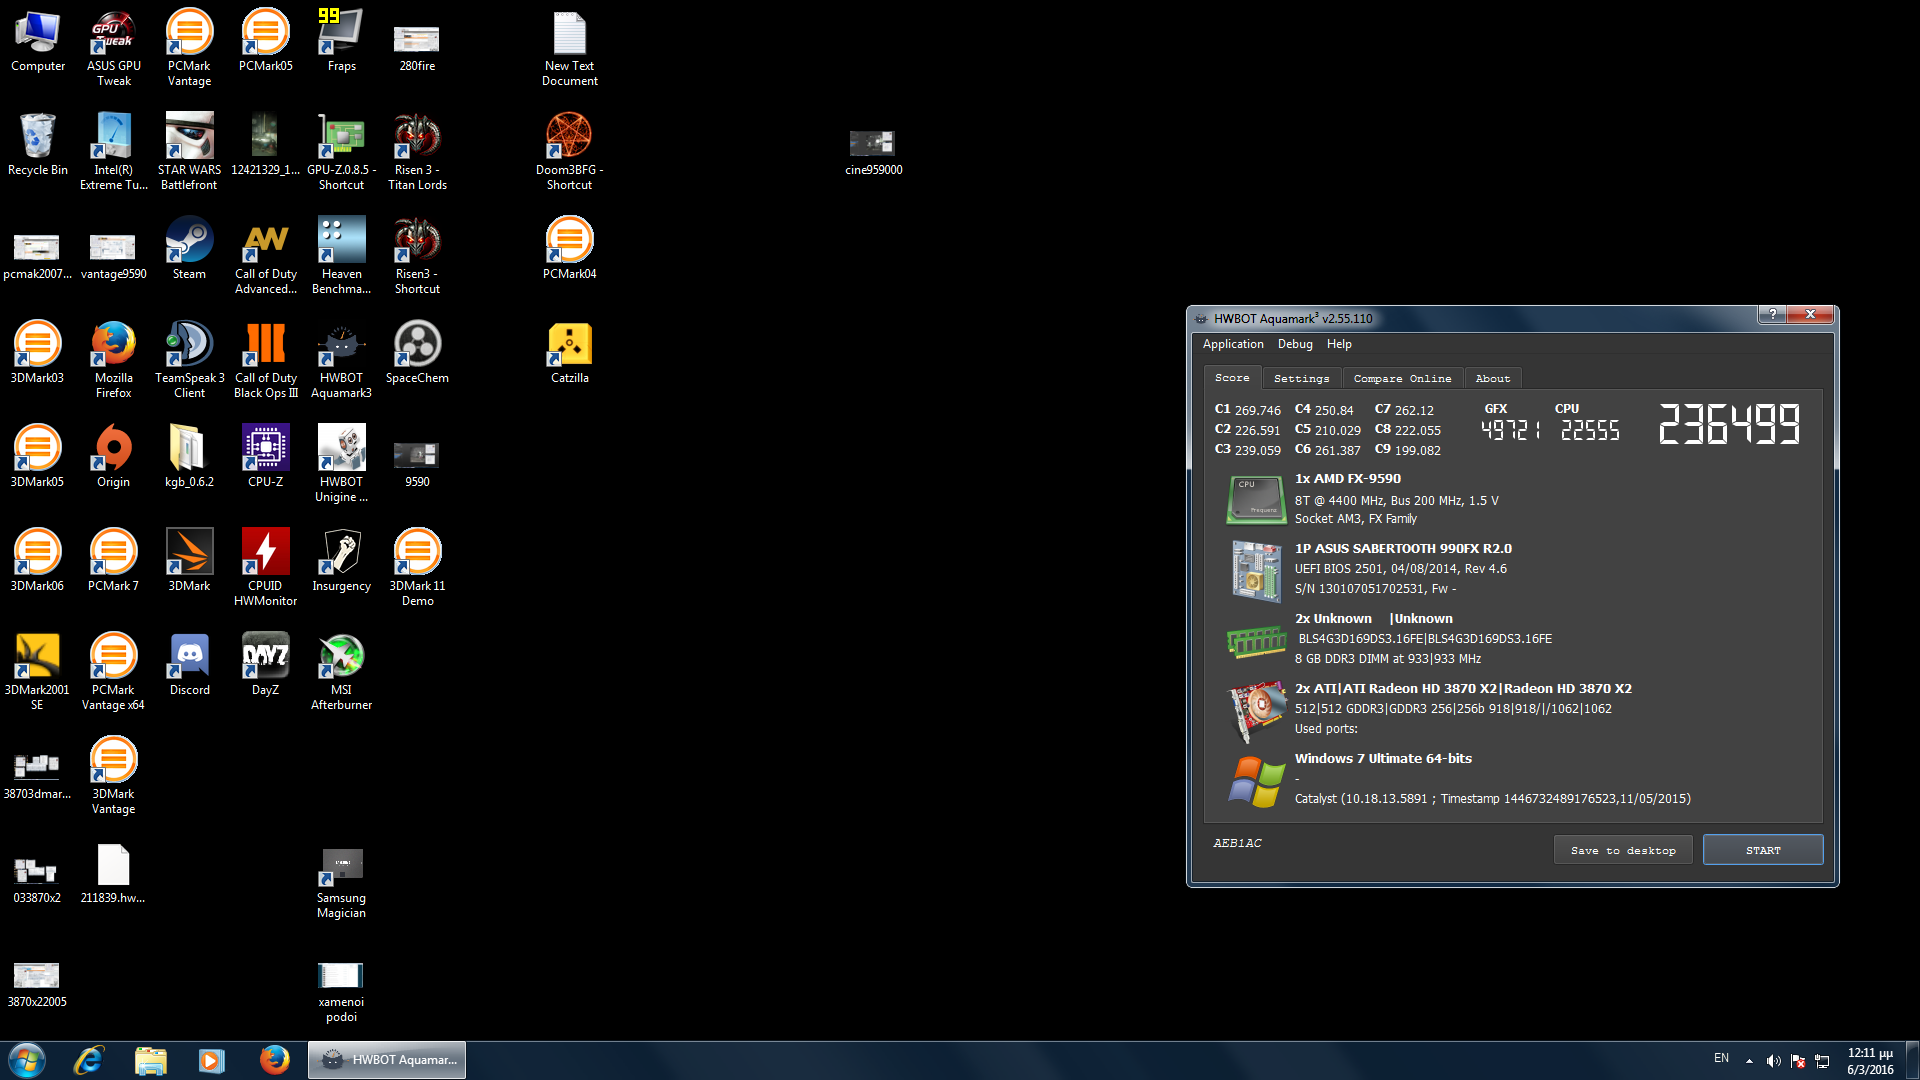Click the Windows 7 logo in Aquamark

pyautogui.click(x=1257, y=781)
